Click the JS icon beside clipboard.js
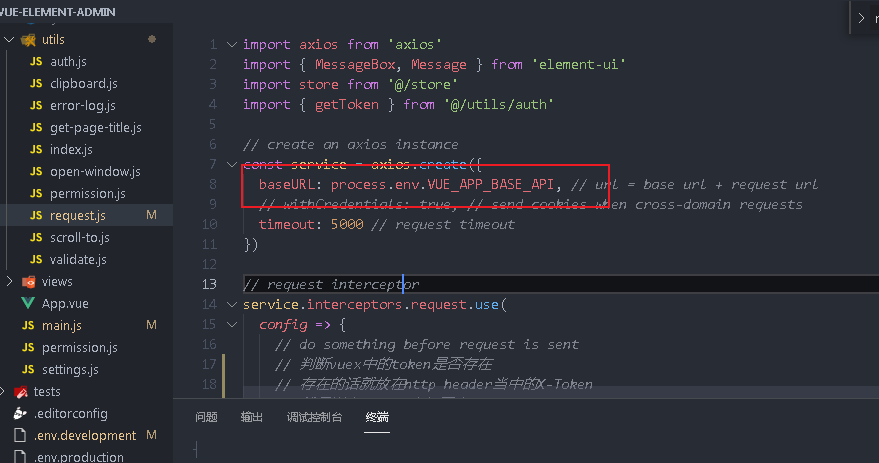Image resolution: width=879 pixels, height=463 pixels. [x=36, y=84]
